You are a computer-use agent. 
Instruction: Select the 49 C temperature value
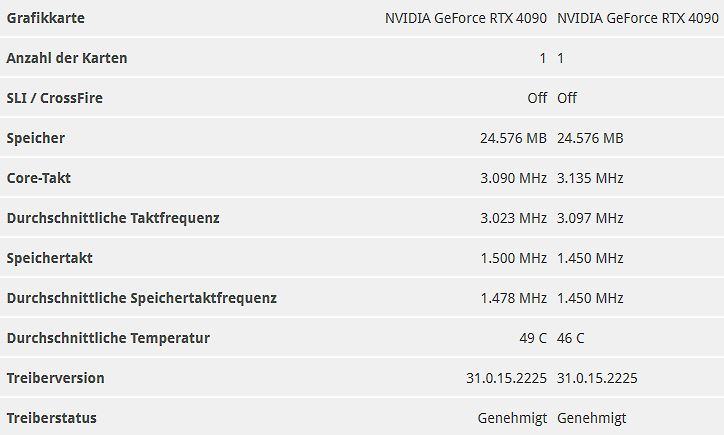click(x=533, y=338)
